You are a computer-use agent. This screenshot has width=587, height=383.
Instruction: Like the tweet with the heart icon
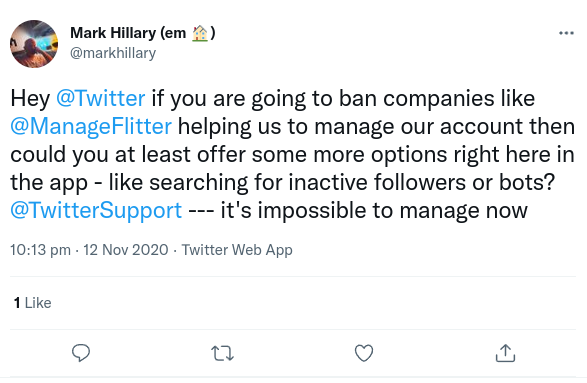tap(364, 353)
